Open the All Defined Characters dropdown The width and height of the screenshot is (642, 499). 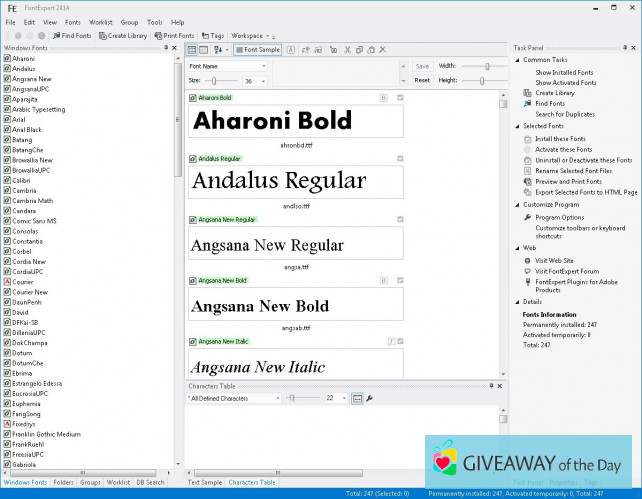click(234, 398)
